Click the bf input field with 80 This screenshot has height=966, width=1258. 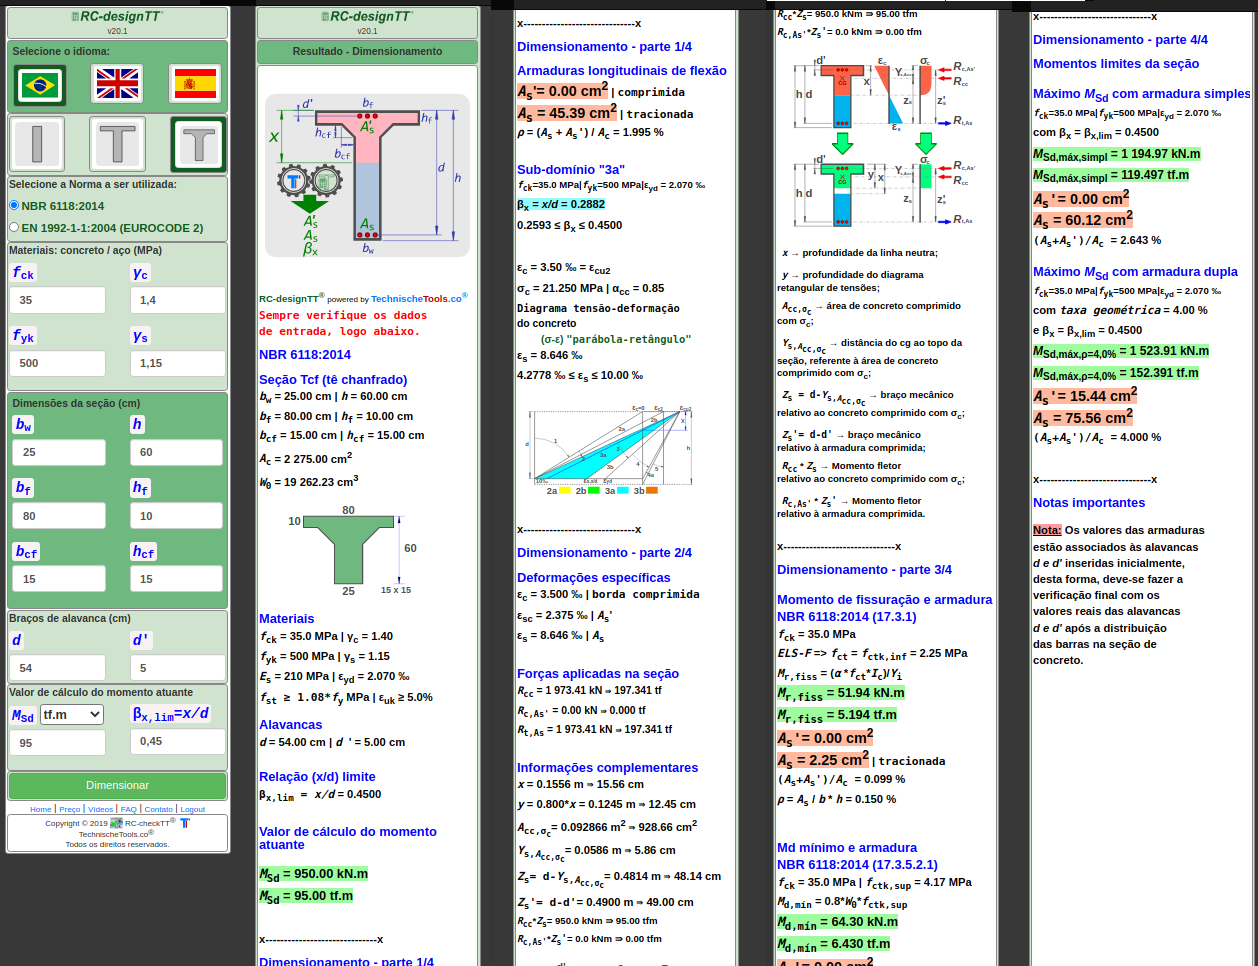click(59, 516)
